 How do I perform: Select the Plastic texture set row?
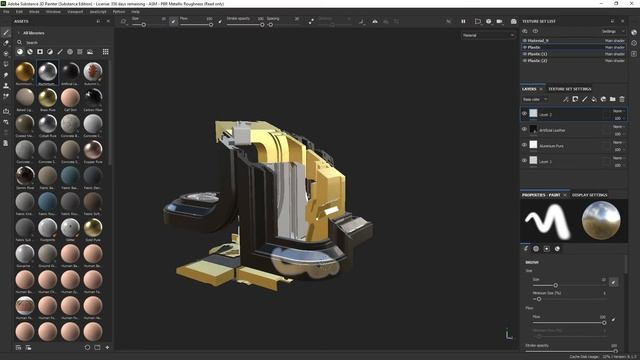click(x=573, y=47)
